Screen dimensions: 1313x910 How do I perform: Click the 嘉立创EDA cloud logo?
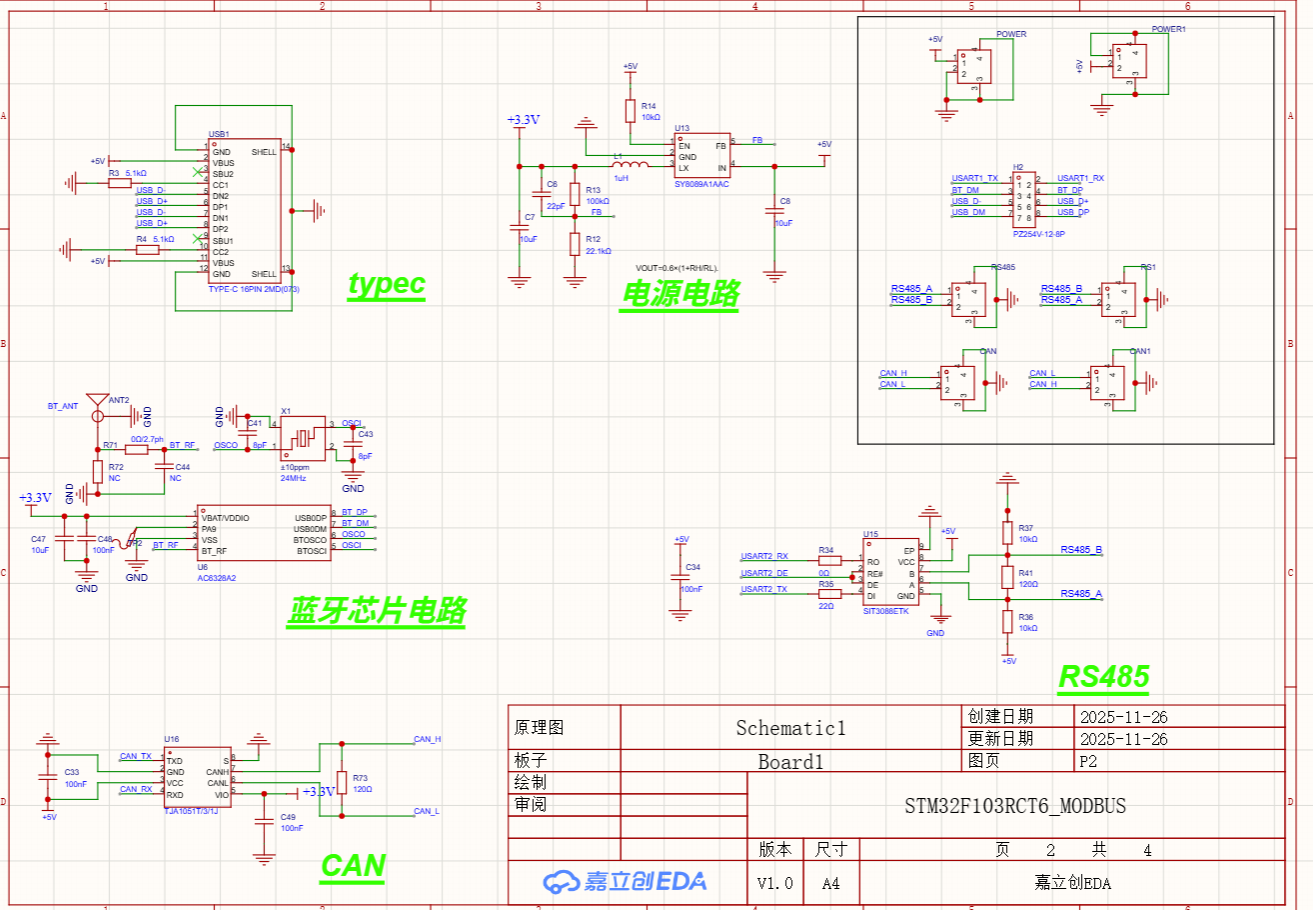625,881
